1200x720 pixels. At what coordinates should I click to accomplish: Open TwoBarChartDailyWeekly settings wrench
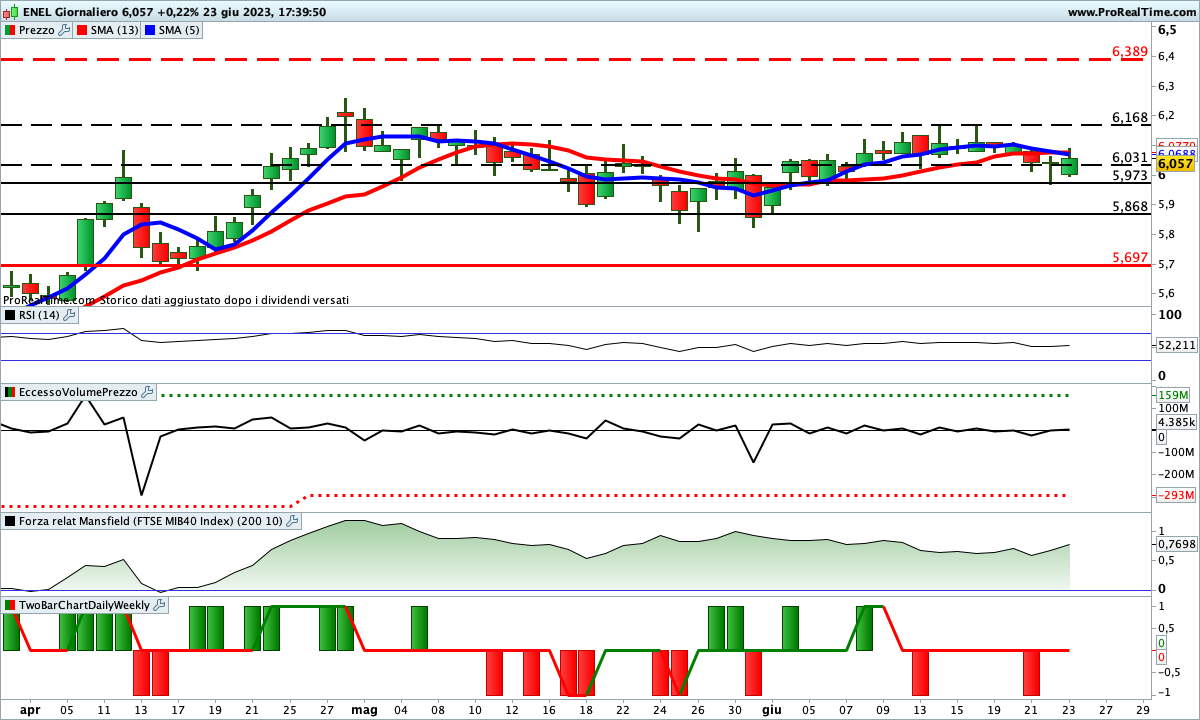(160, 605)
